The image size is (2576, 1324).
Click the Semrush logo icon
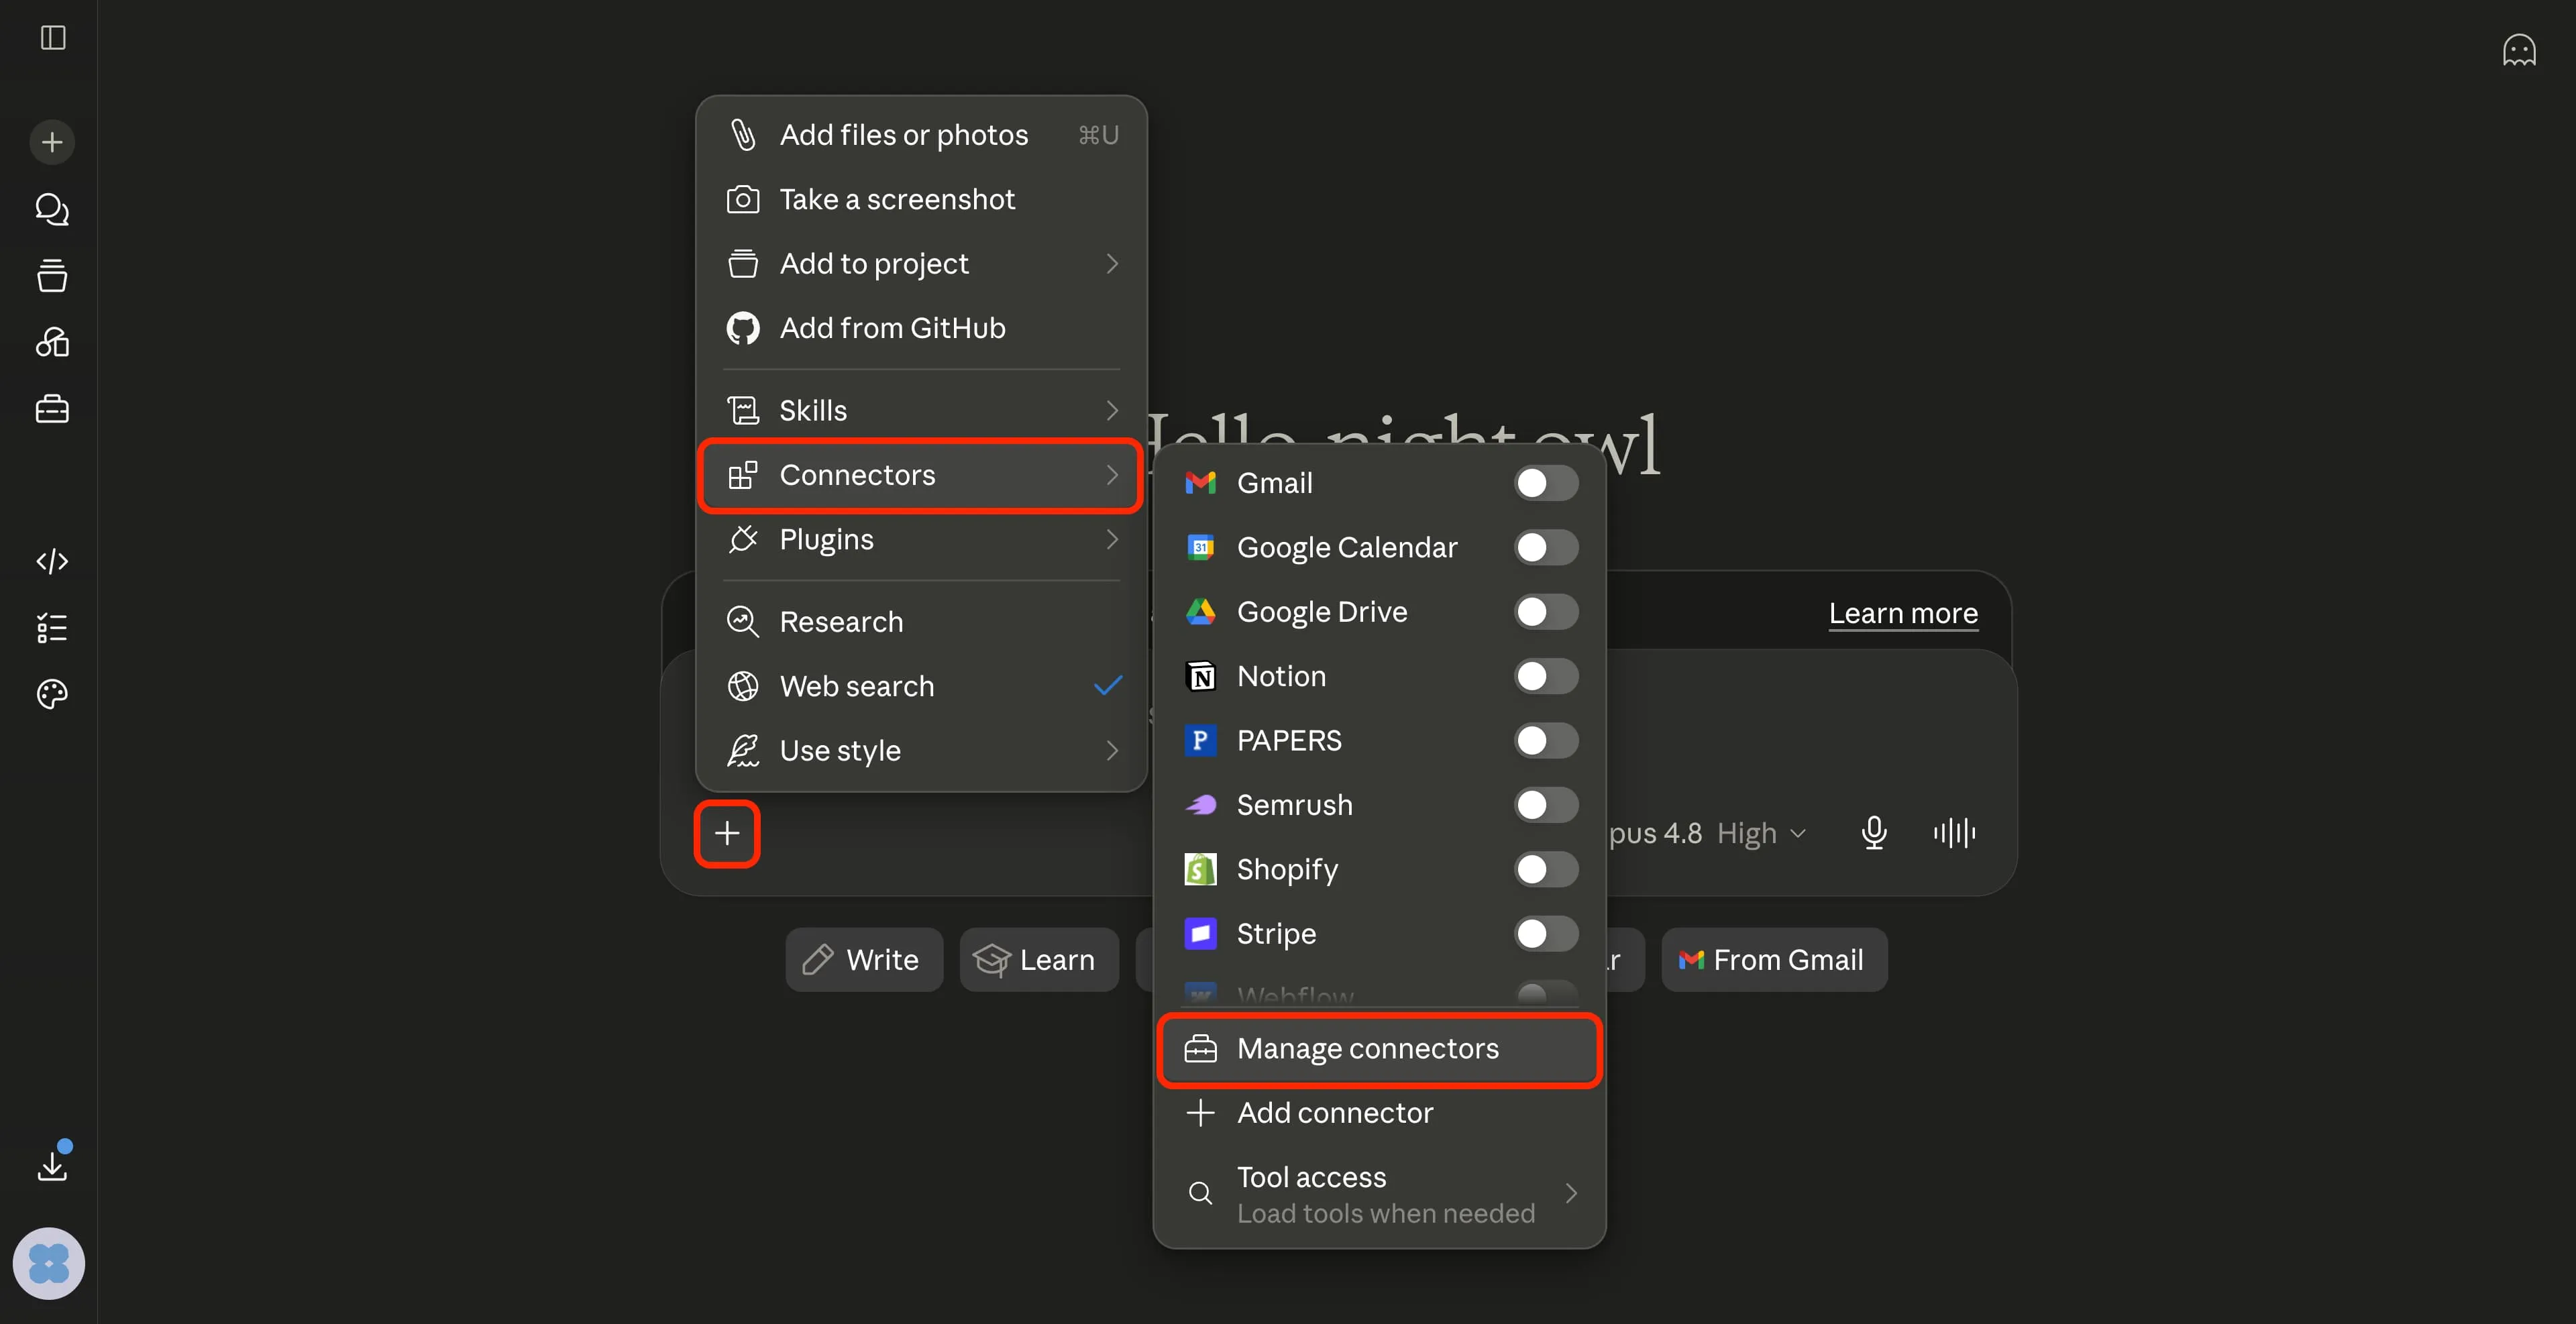1200,805
